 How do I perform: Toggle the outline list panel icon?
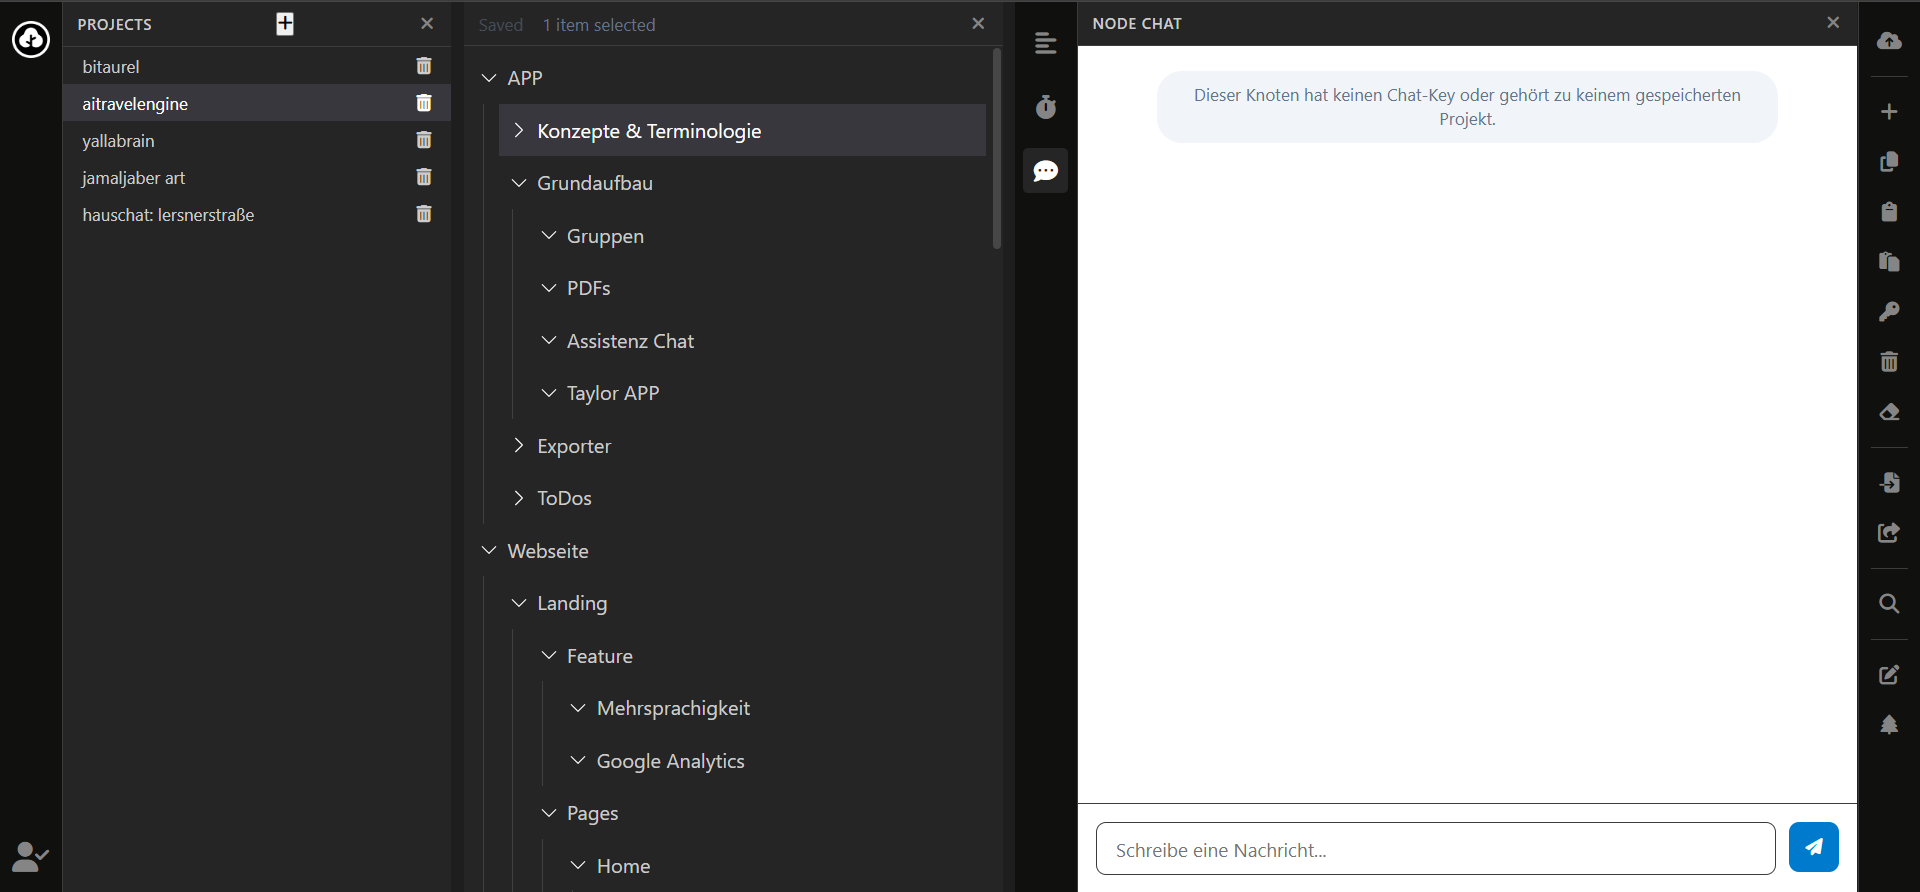click(1045, 44)
